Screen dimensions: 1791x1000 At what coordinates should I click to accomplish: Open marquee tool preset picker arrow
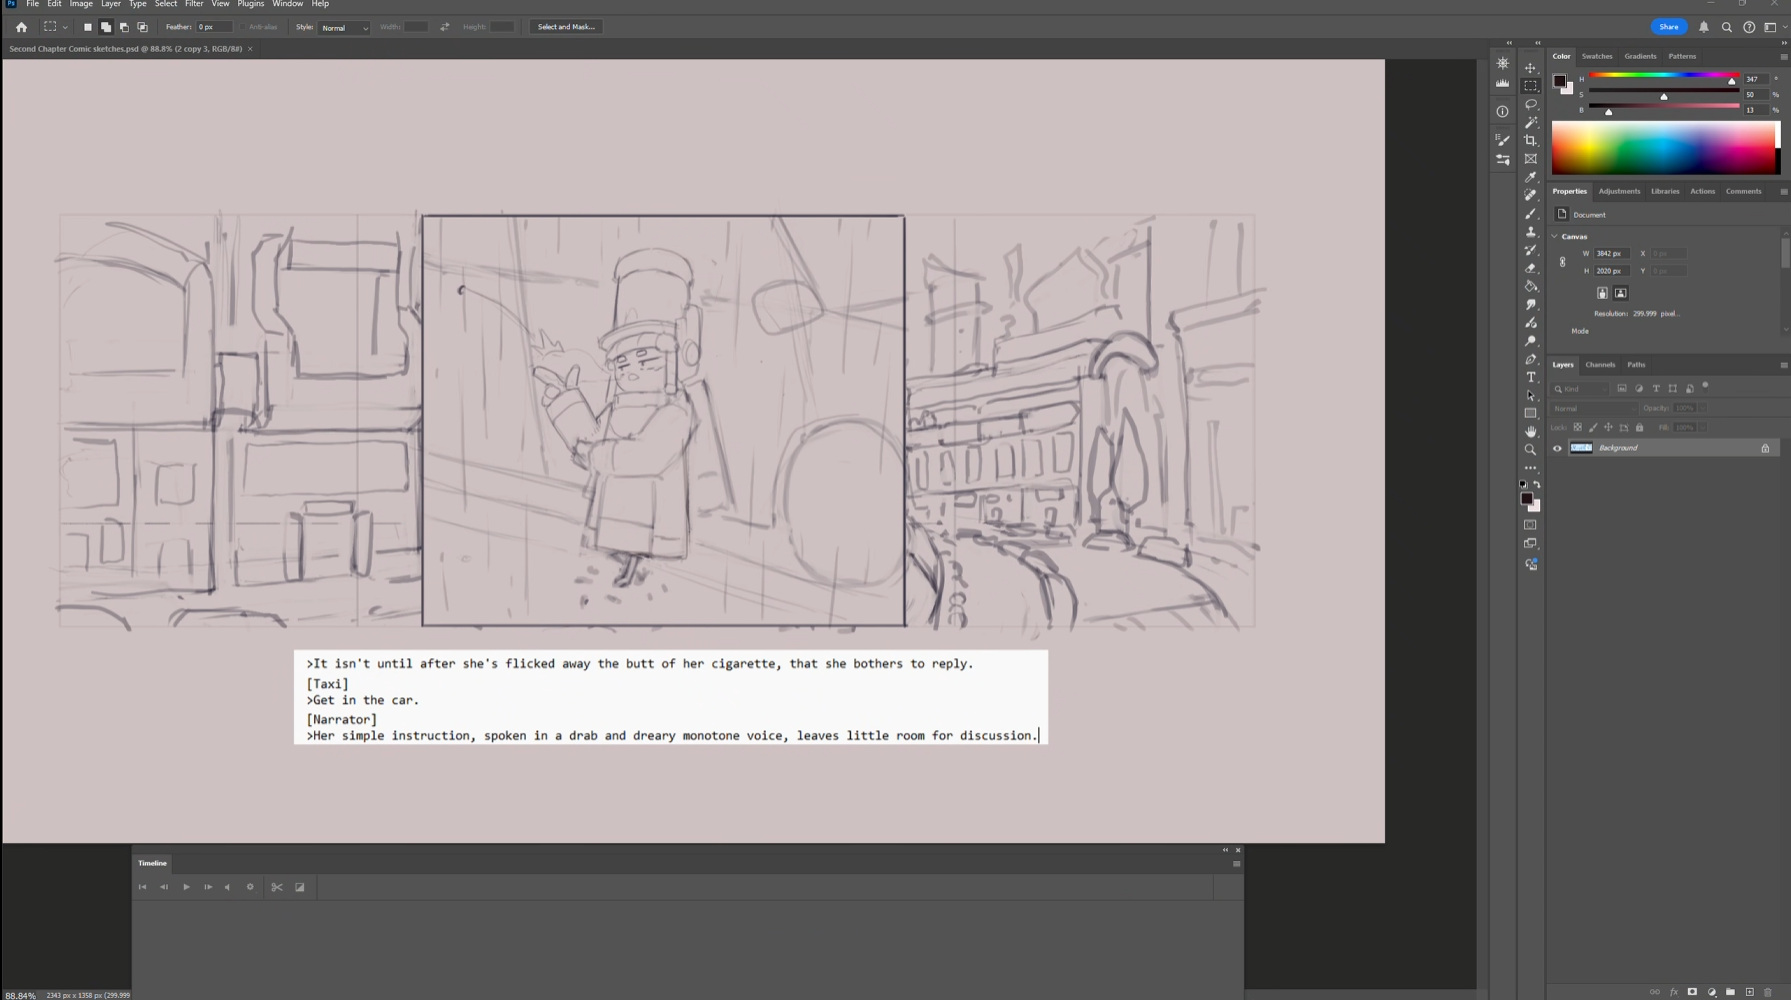(x=65, y=27)
